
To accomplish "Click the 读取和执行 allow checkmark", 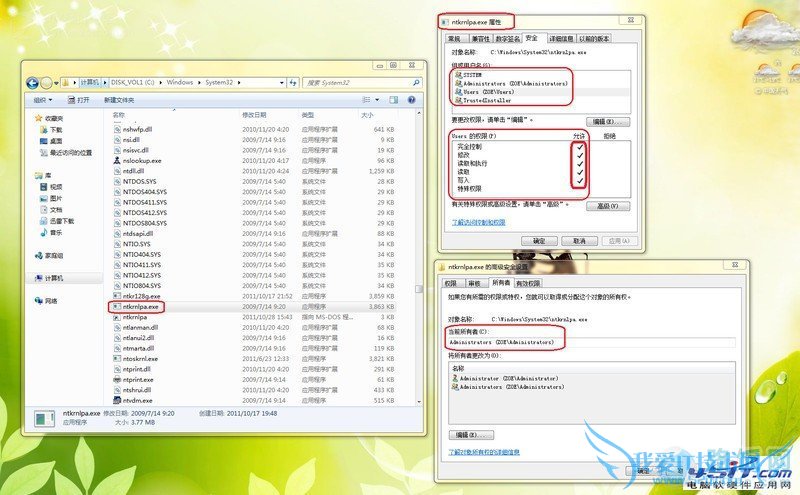I will click(580, 164).
